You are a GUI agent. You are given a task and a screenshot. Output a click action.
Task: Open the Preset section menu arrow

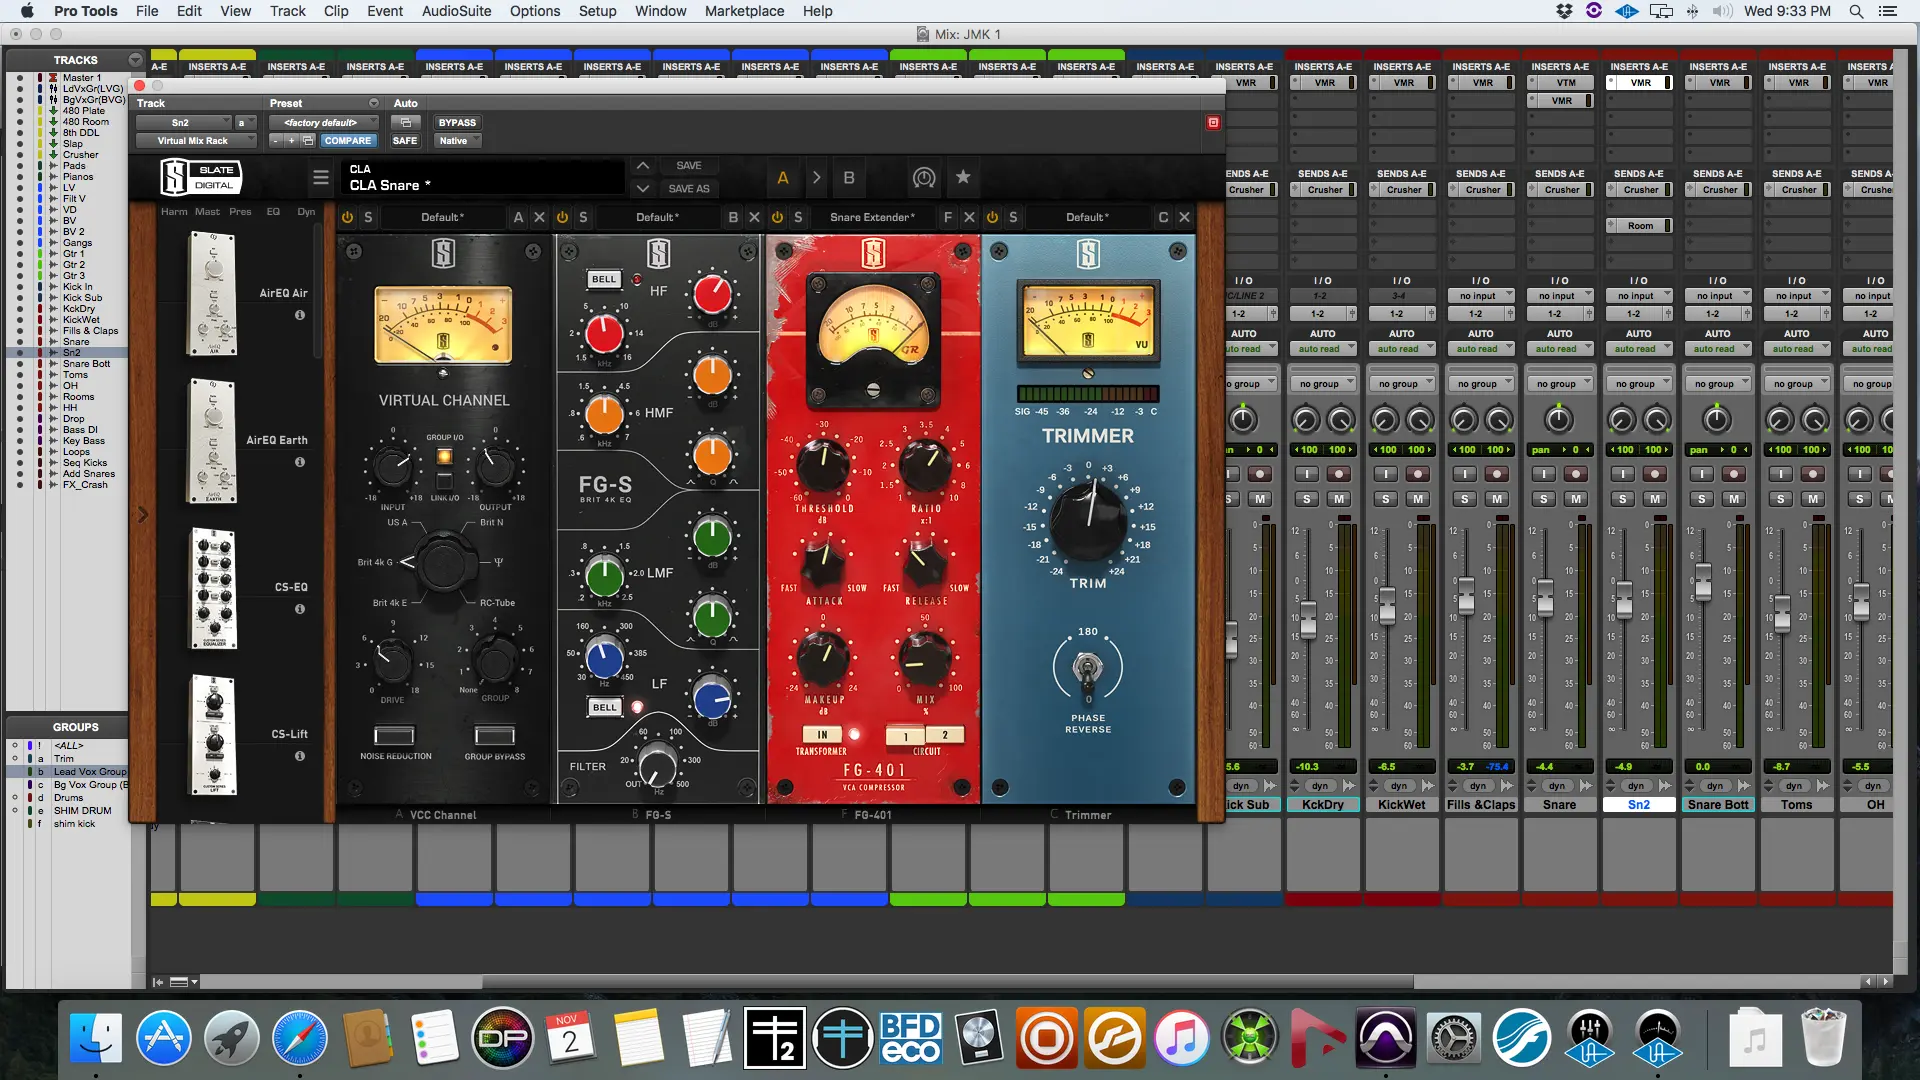374,103
